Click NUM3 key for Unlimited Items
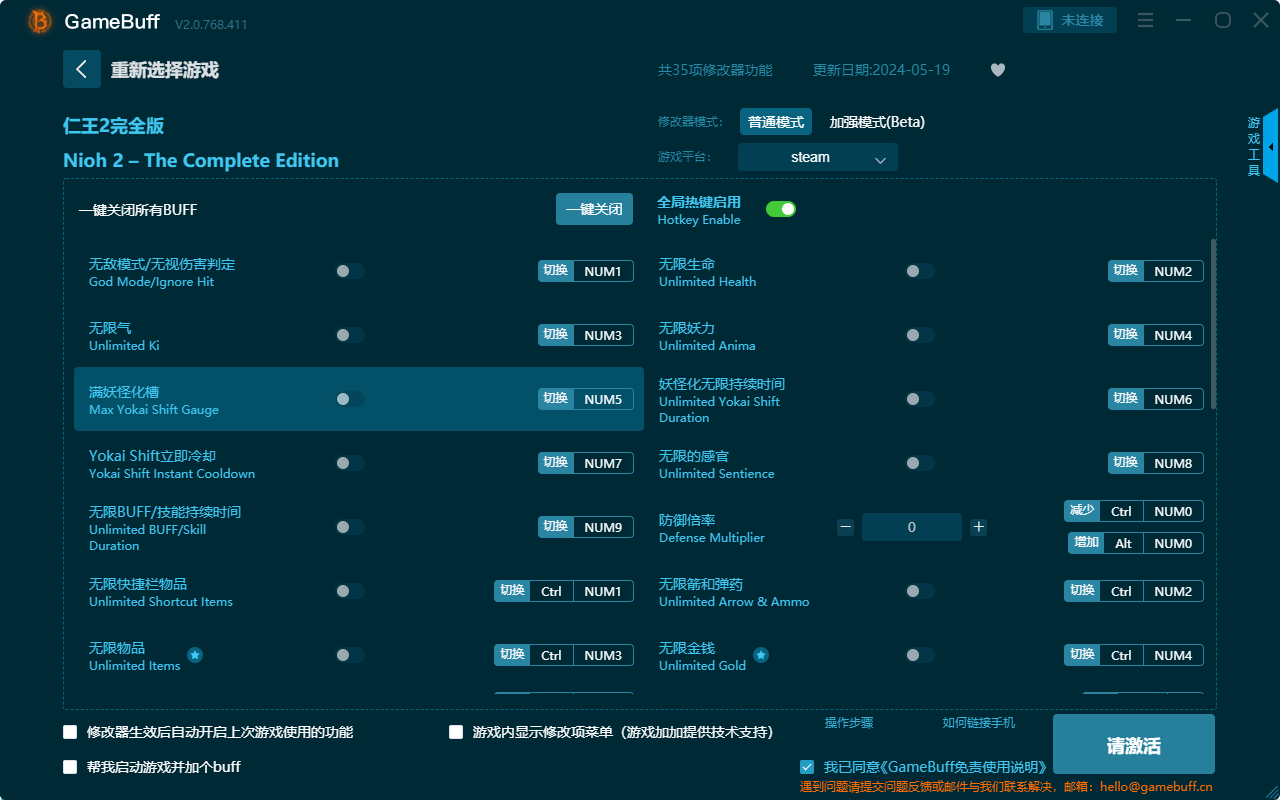This screenshot has width=1280, height=800. click(x=603, y=655)
